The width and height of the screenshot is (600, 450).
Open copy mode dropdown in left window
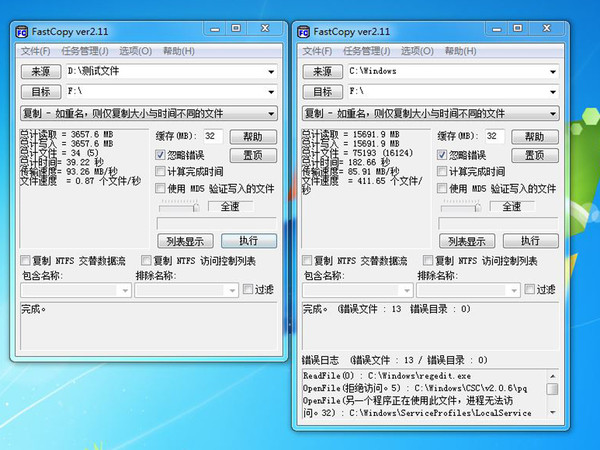pos(149,114)
